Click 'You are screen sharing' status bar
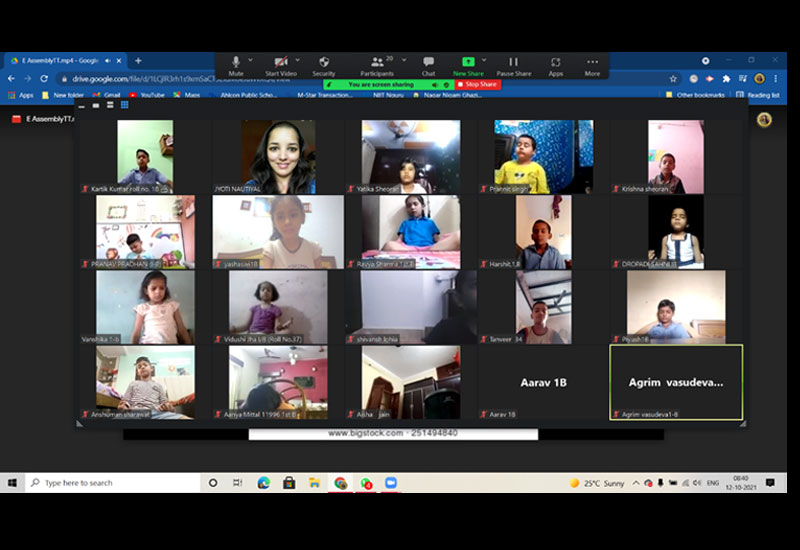 (x=381, y=84)
